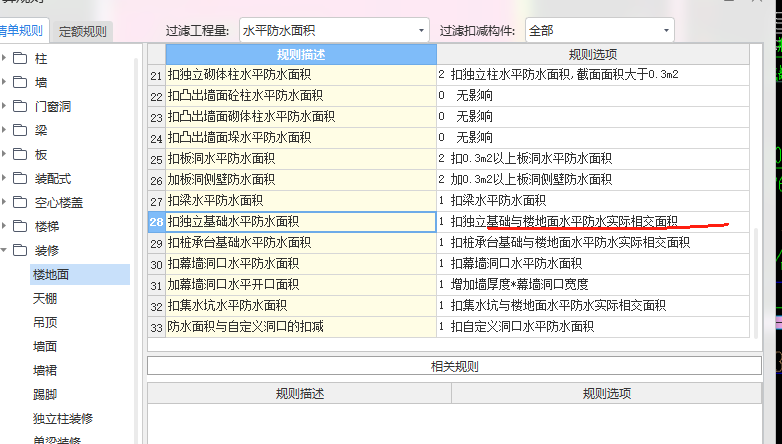The width and height of the screenshot is (782, 444).
Task: Select the 墙裙 tree item
Action: pyautogui.click(x=45, y=370)
